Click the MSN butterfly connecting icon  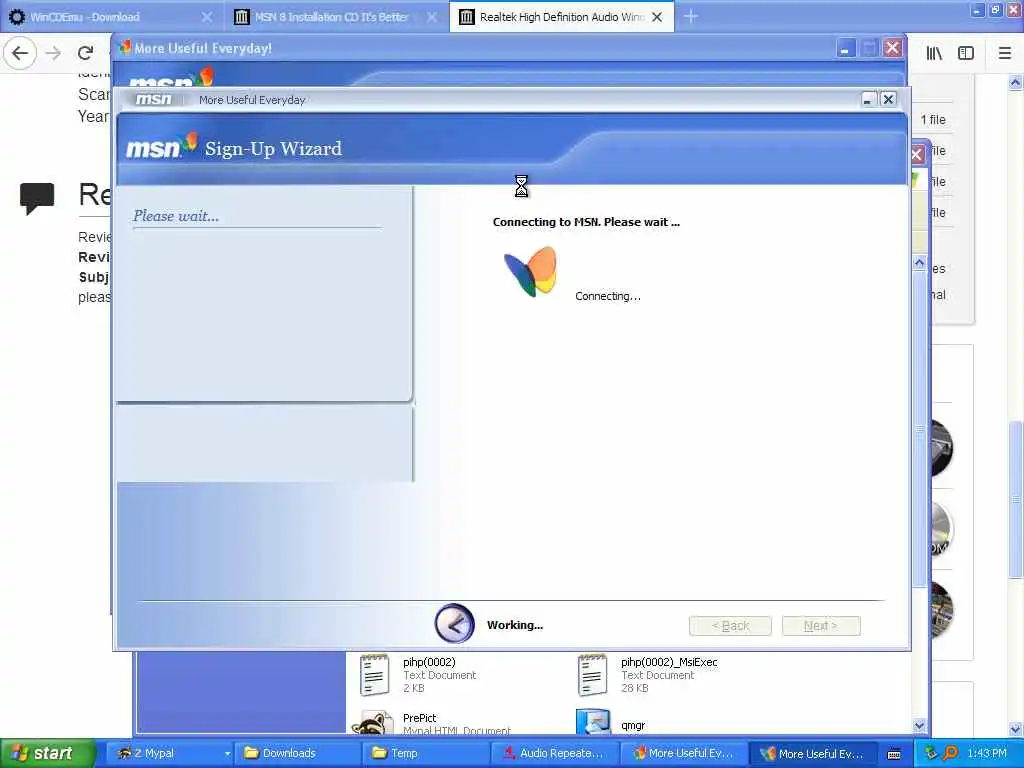[530, 271]
